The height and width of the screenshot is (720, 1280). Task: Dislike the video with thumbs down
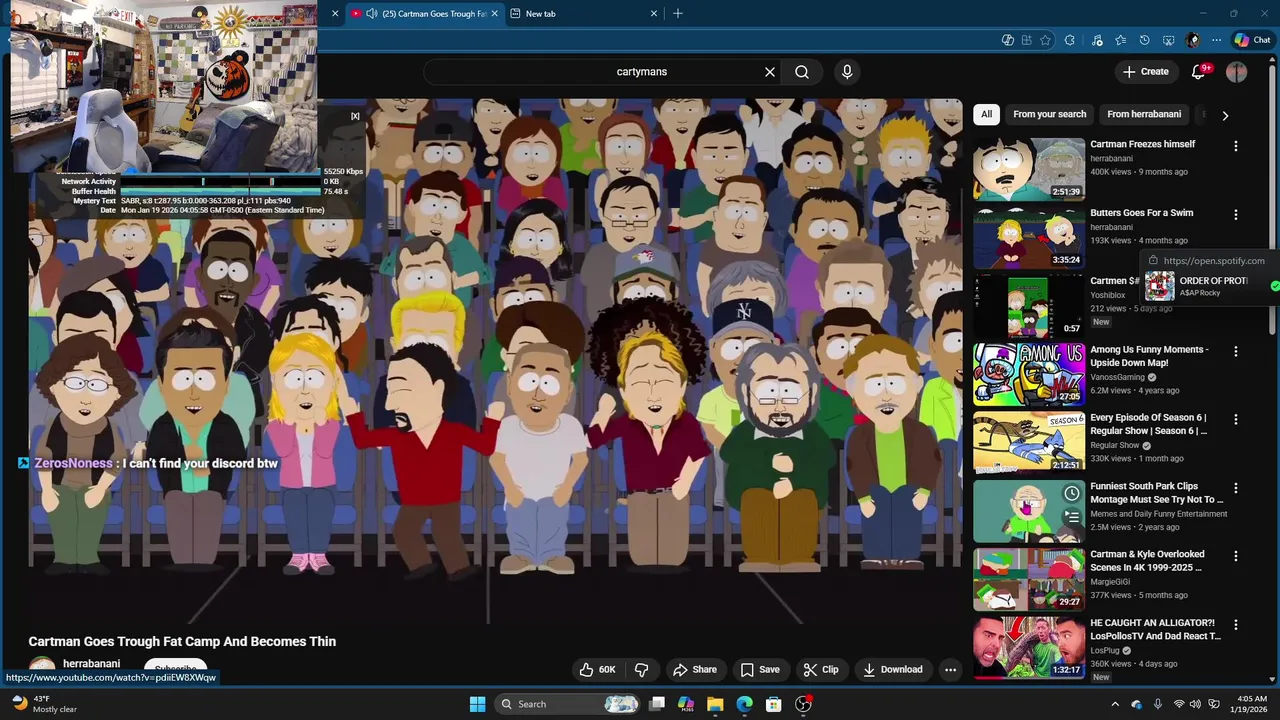pyautogui.click(x=642, y=669)
